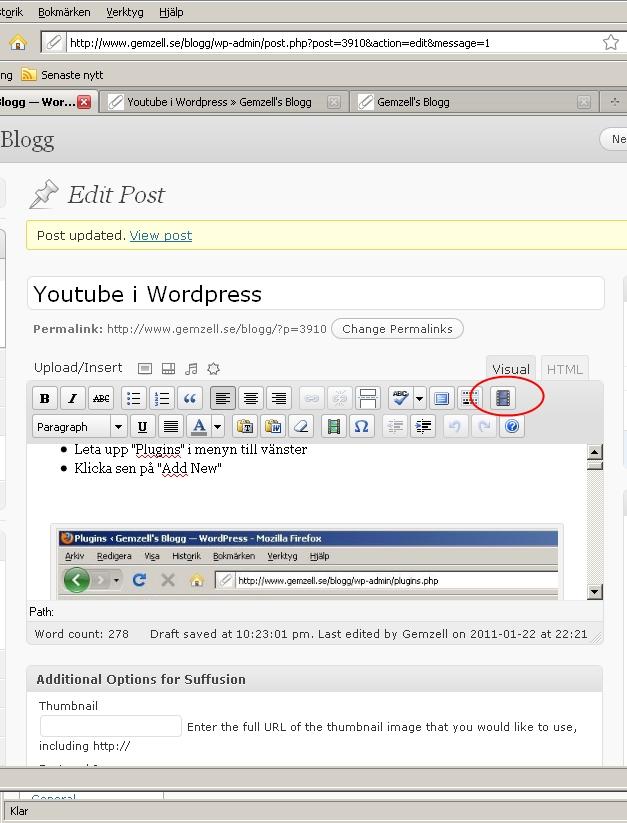
Task: Go to the browser home page
Action: pyautogui.click(x=18, y=43)
